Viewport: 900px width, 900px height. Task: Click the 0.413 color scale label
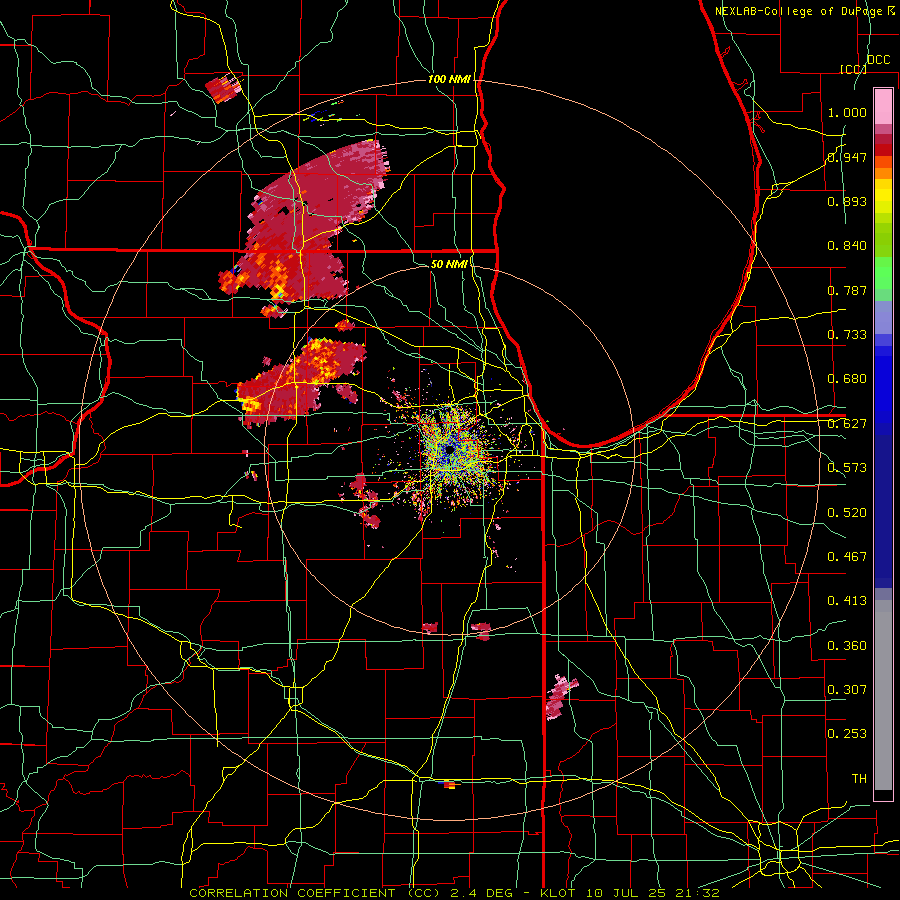pos(847,601)
